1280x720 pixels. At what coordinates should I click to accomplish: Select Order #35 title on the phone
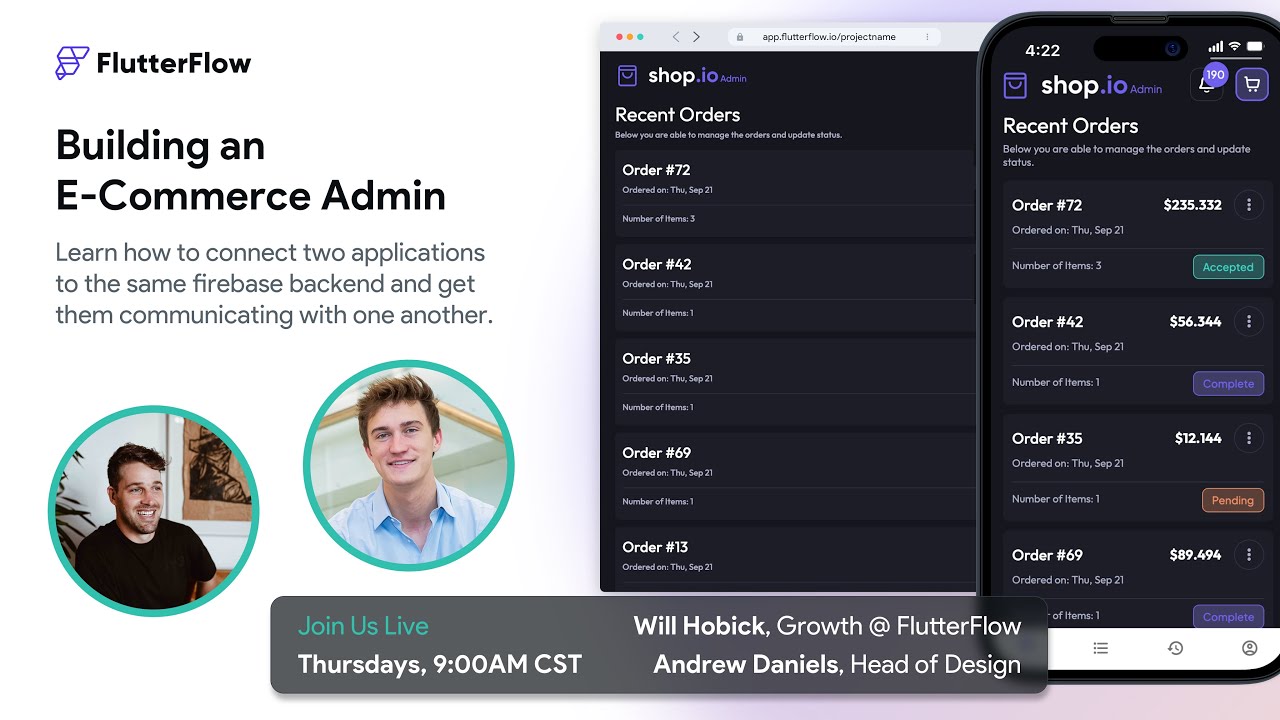(1047, 438)
